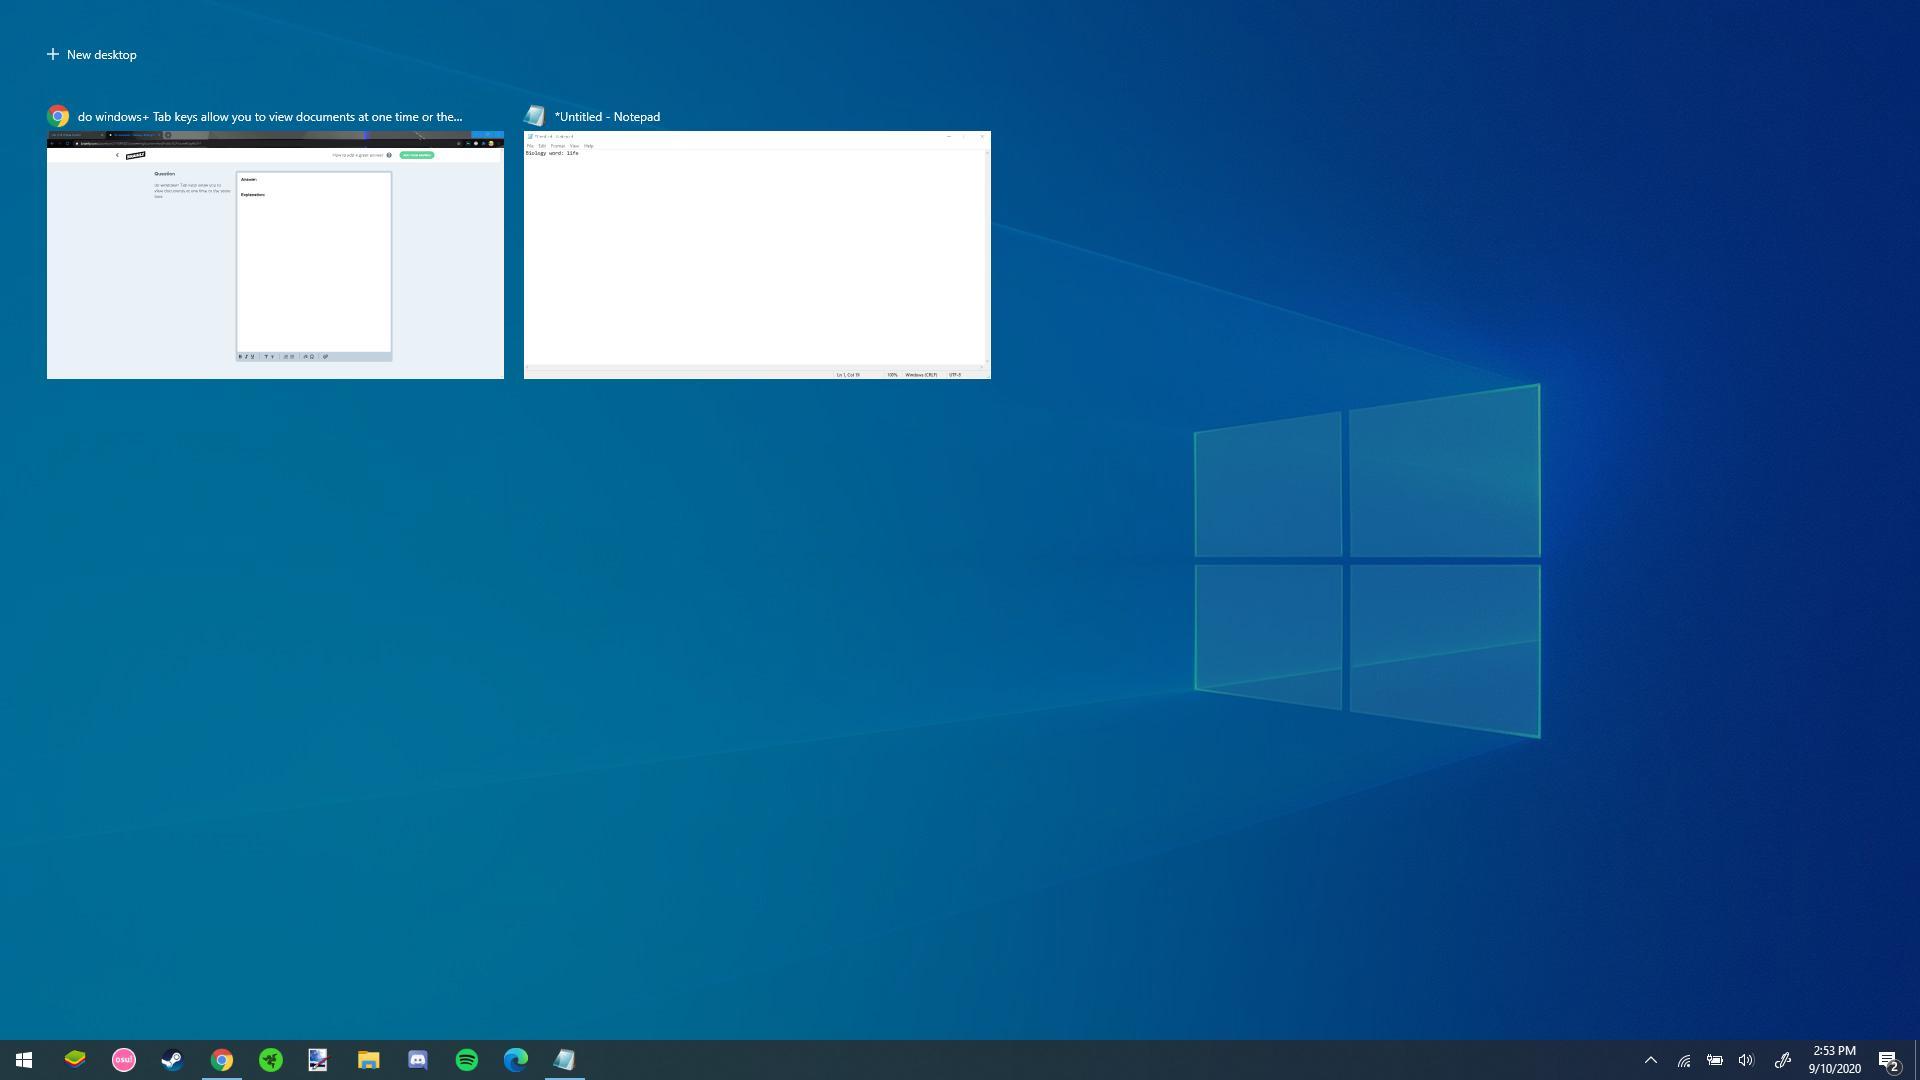Click the Chrome taskbar icon

(x=222, y=1060)
